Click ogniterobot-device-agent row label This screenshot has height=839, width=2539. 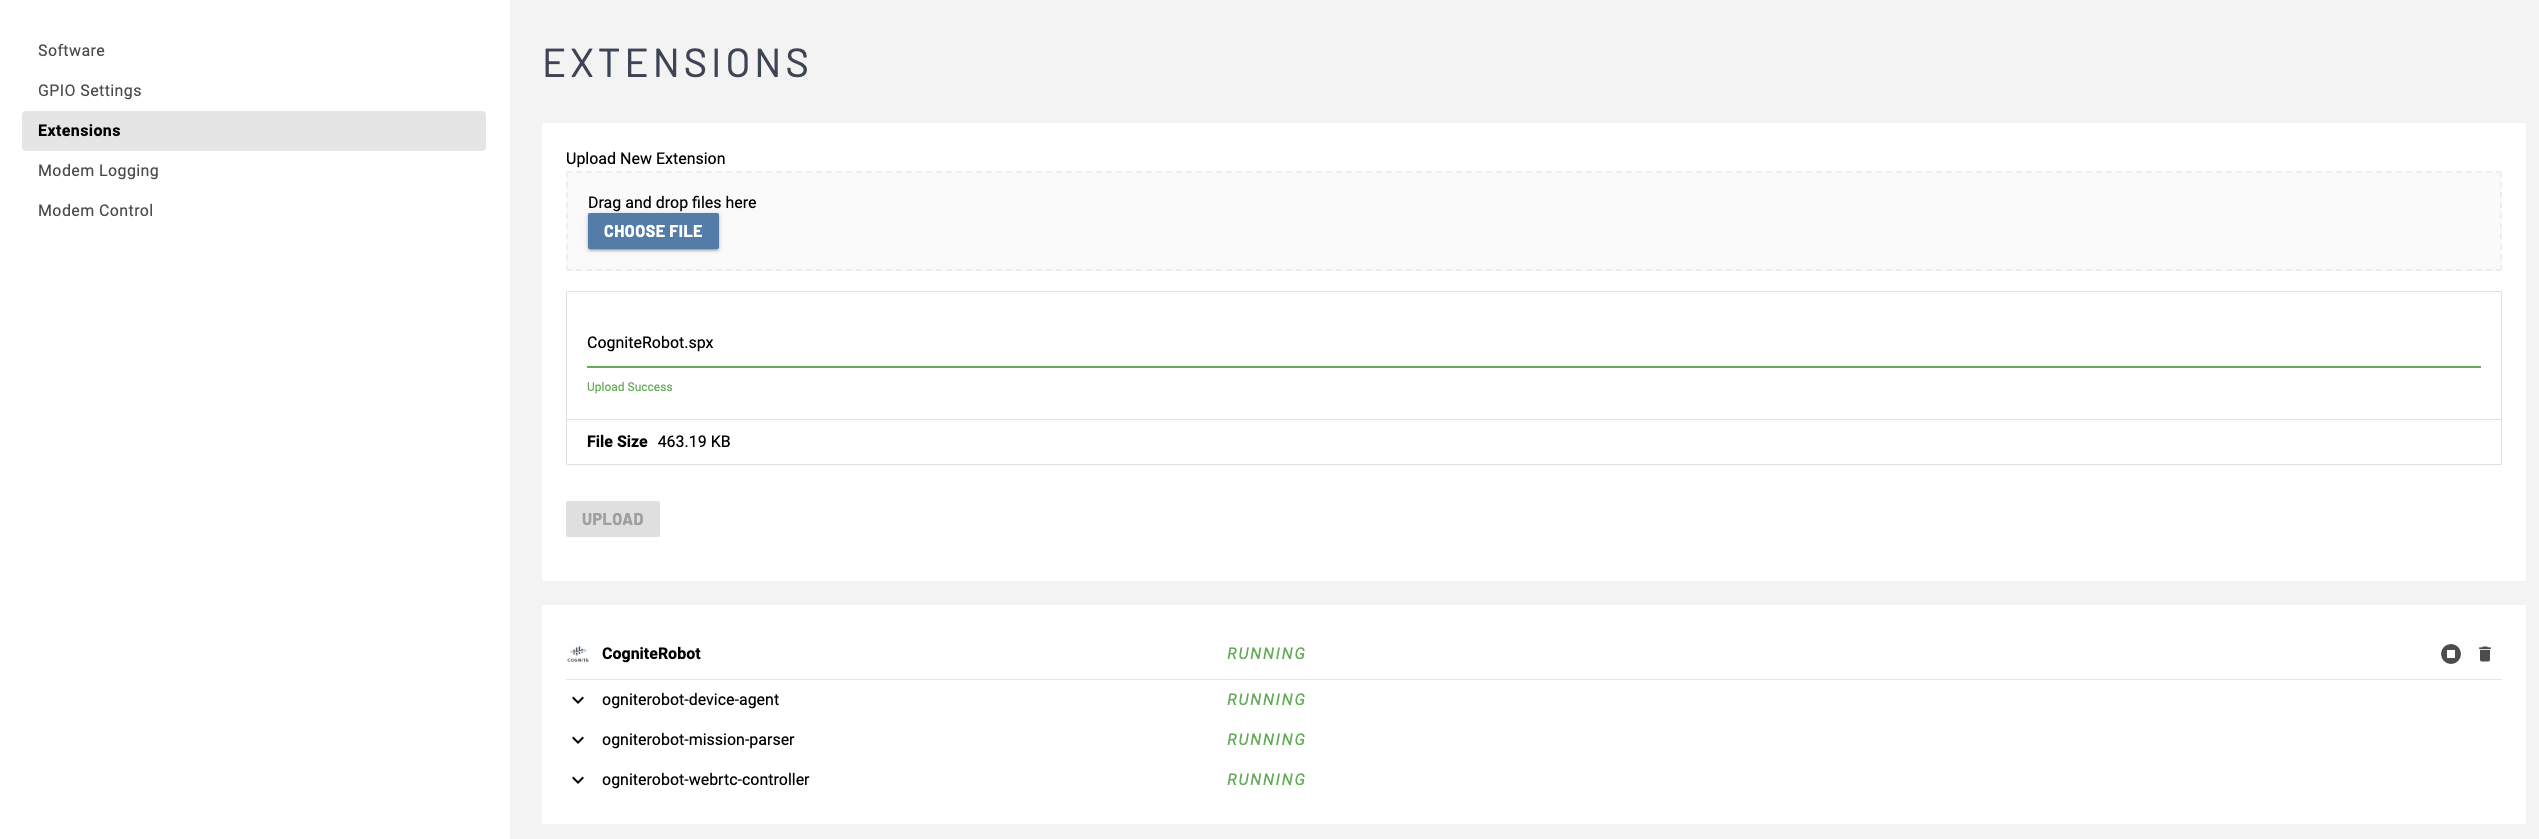690,700
